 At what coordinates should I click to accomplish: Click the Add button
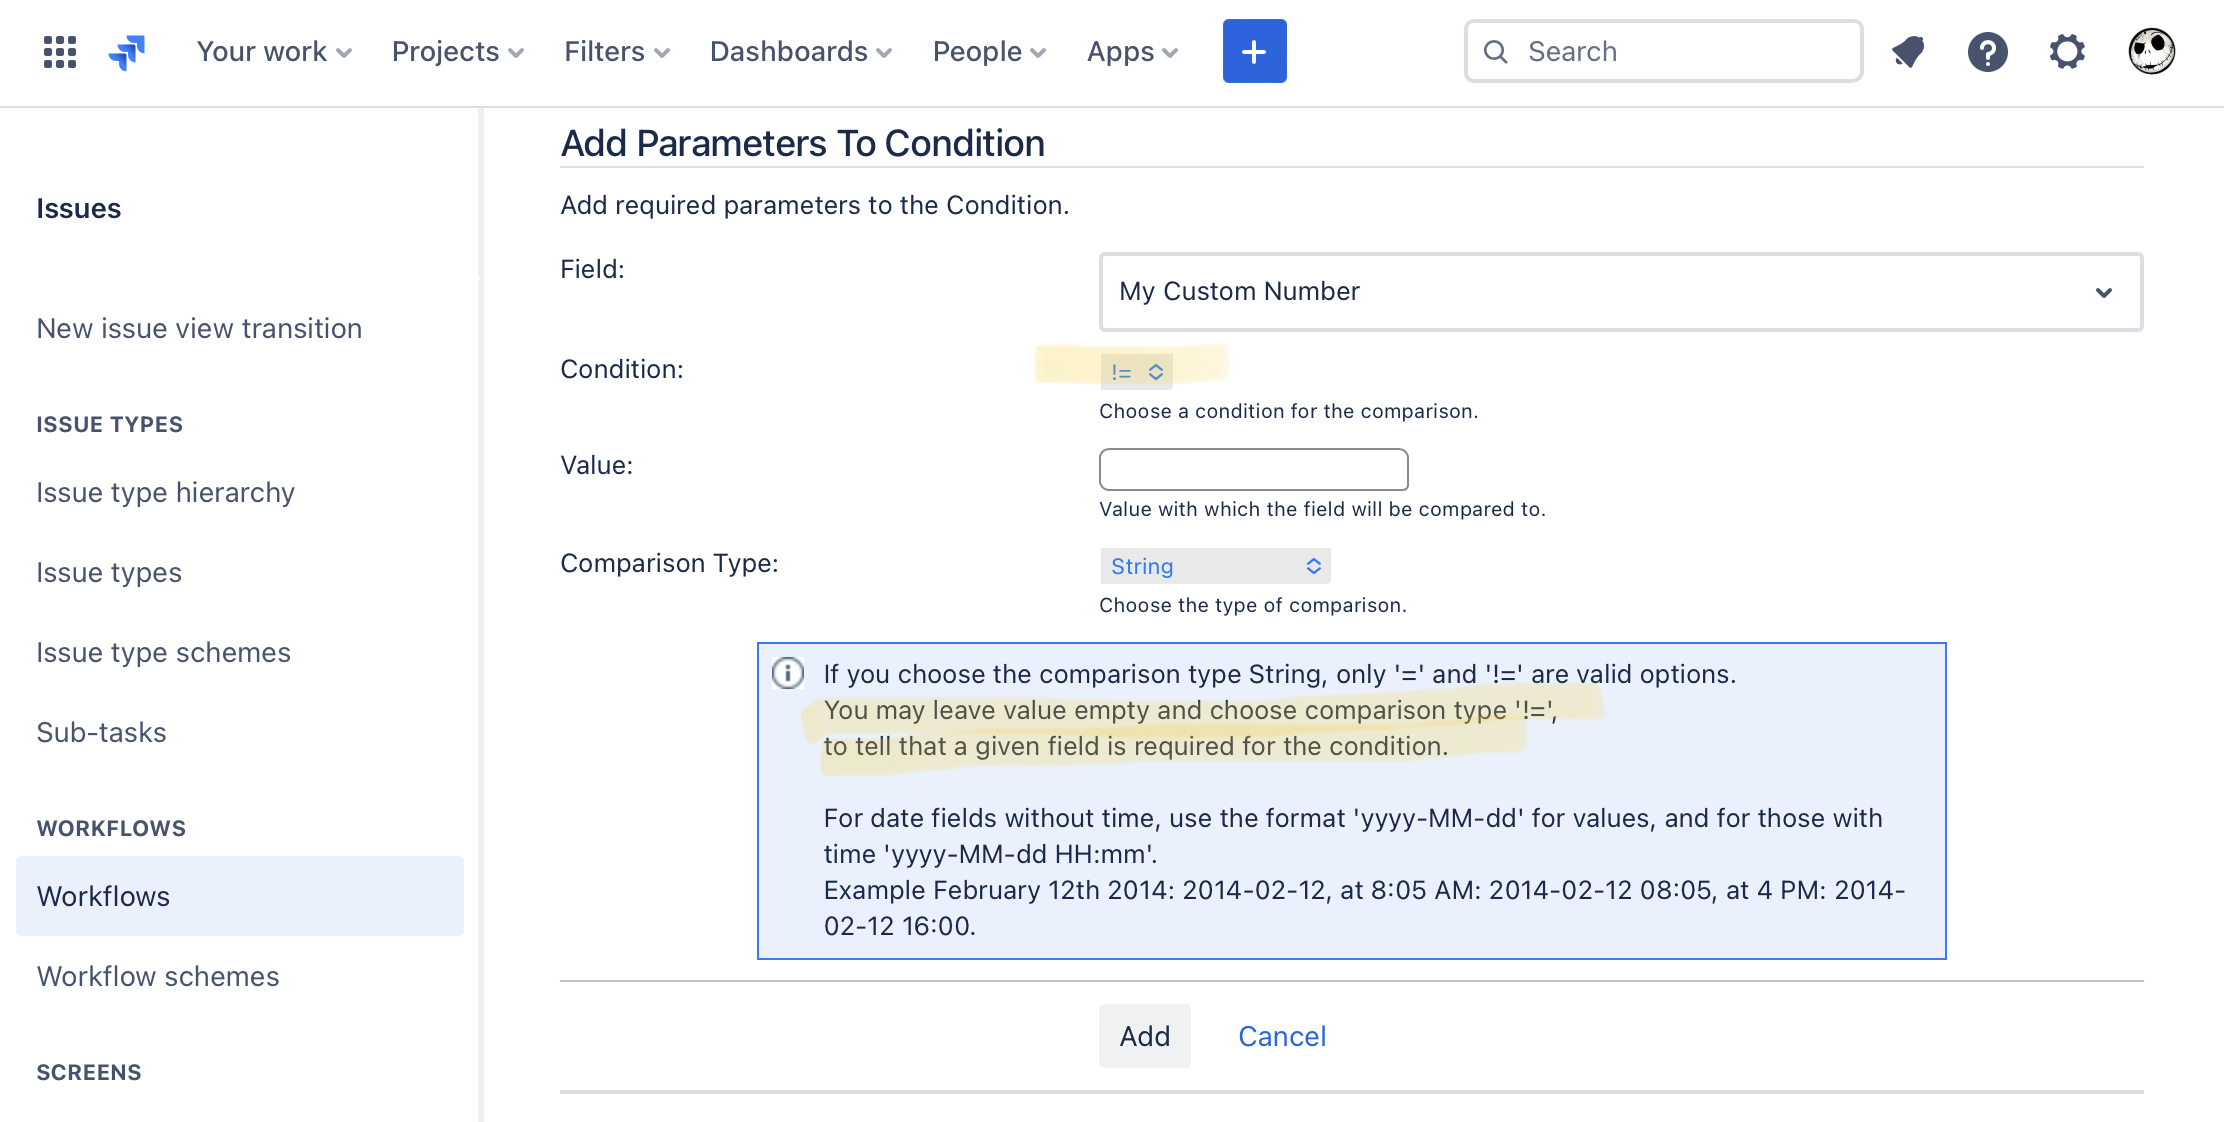1145,1036
